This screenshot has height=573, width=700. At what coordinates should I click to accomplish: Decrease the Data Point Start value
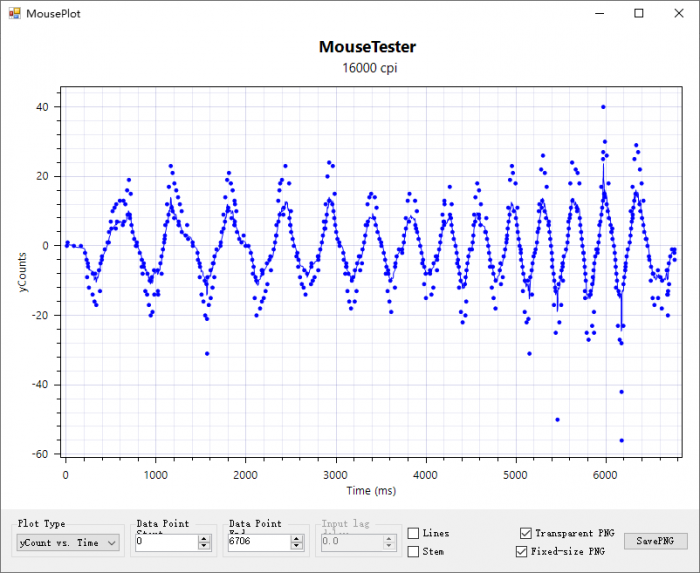pyautogui.click(x=204, y=546)
